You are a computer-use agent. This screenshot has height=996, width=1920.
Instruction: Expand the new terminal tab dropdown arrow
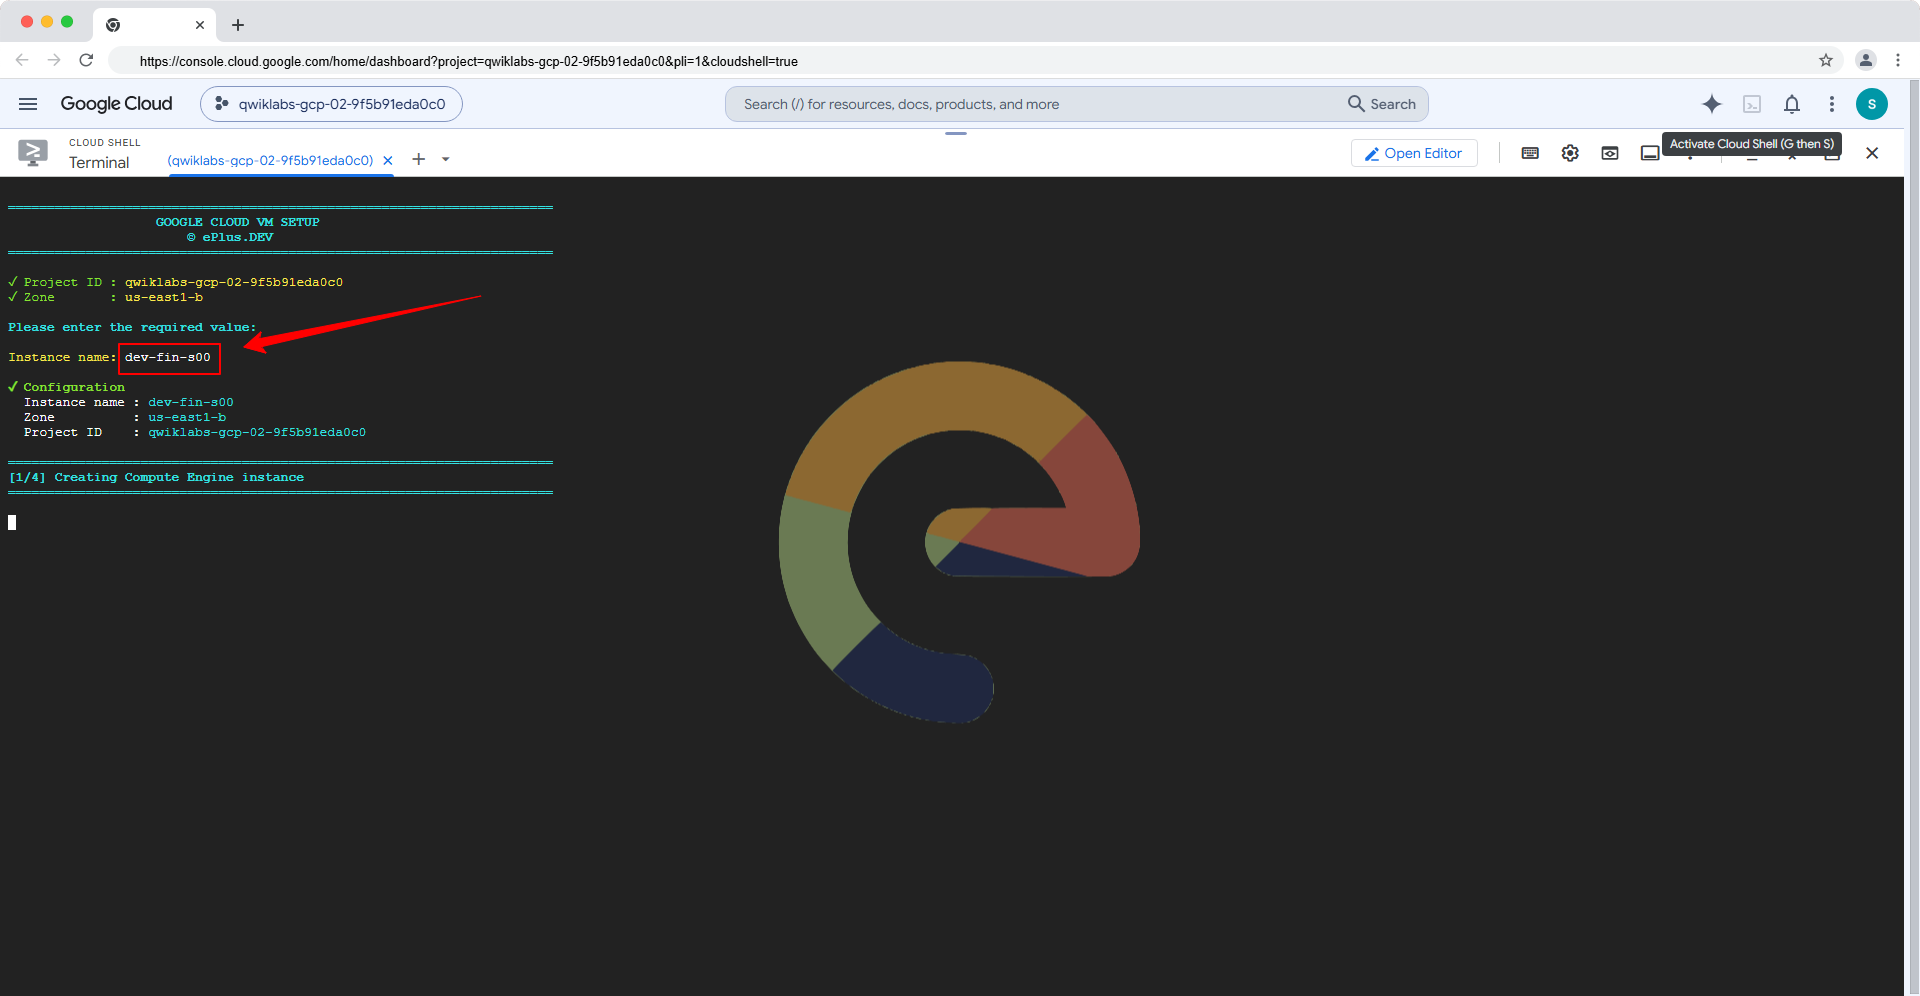point(446,159)
